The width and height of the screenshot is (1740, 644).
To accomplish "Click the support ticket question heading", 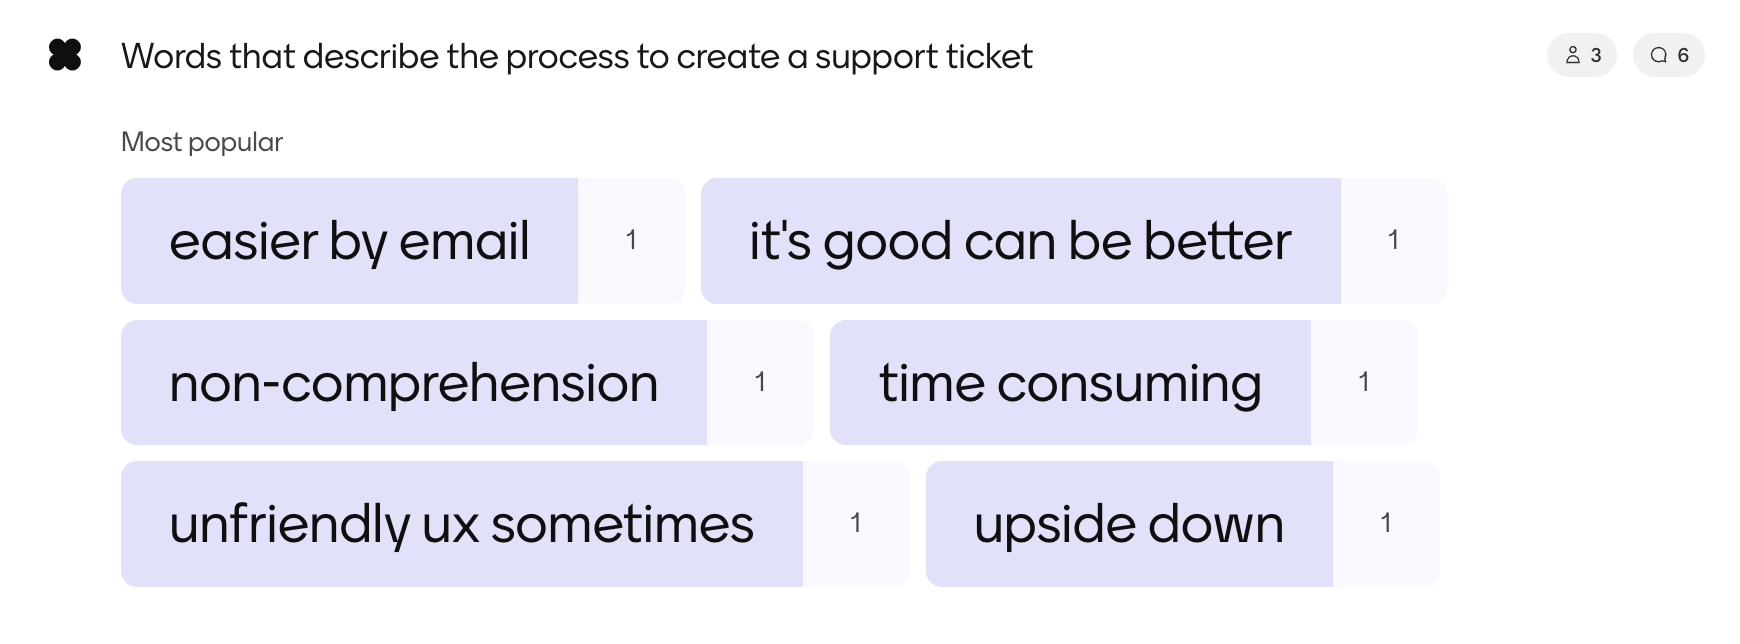I will tap(576, 57).
